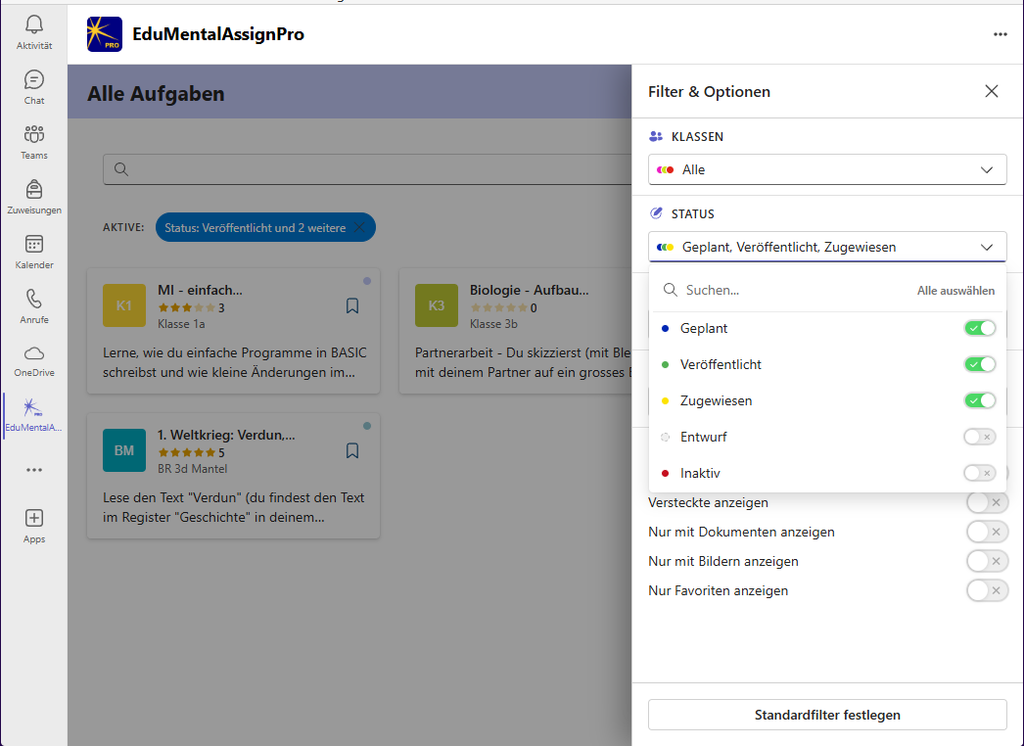This screenshot has height=746, width=1024.
Task: Disable the Veröffentlicht status toggle
Action: pos(980,364)
